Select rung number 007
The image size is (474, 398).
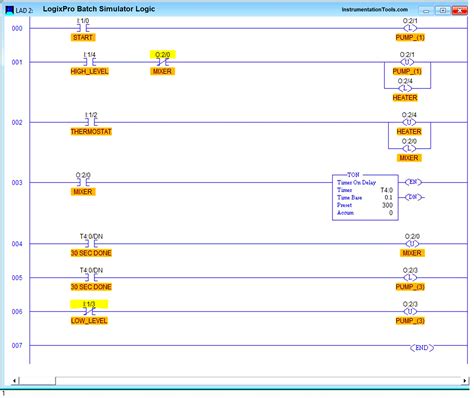17,346
